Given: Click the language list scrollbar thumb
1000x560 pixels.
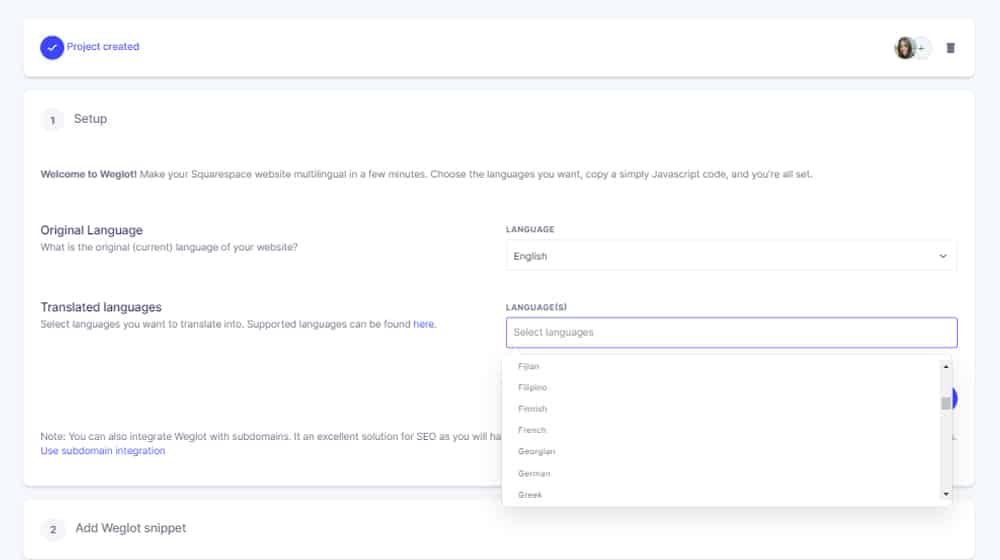Looking at the screenshot, I should click(x=946, y=403).
